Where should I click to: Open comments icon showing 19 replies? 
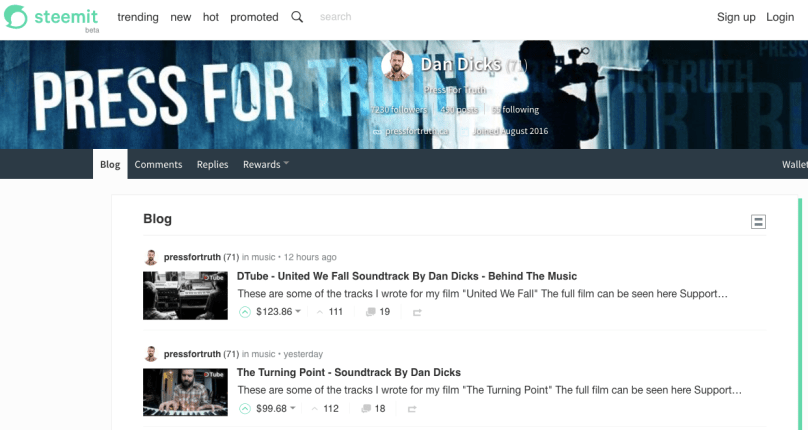point(377,312)
